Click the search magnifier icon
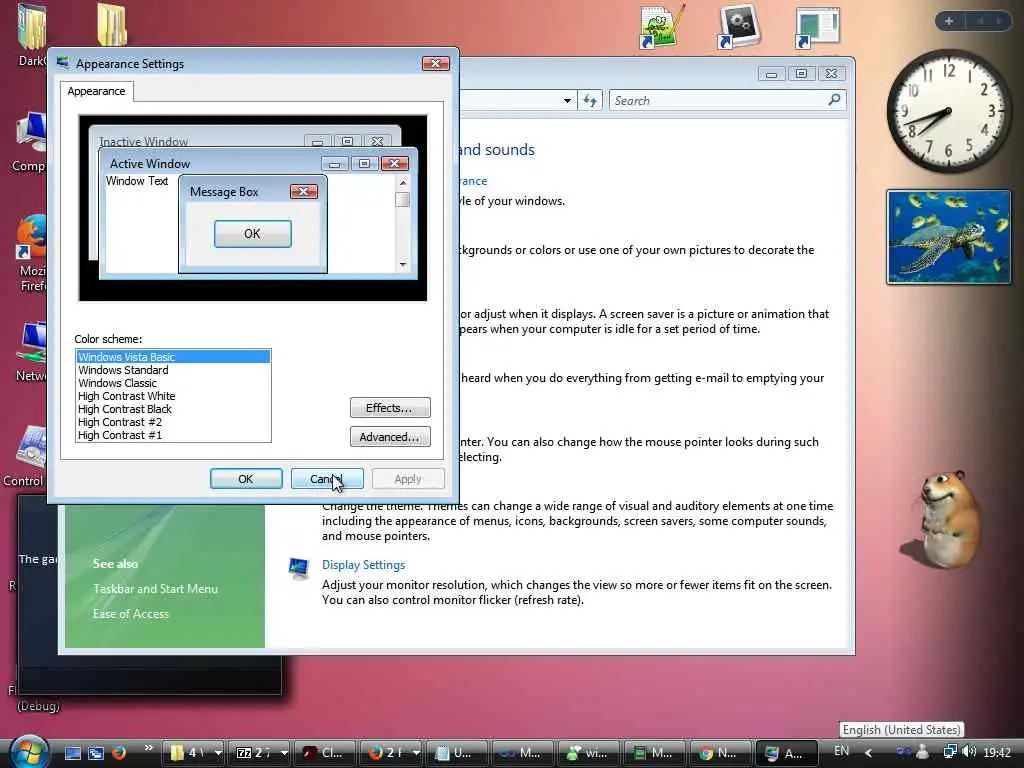 [834, 100]
